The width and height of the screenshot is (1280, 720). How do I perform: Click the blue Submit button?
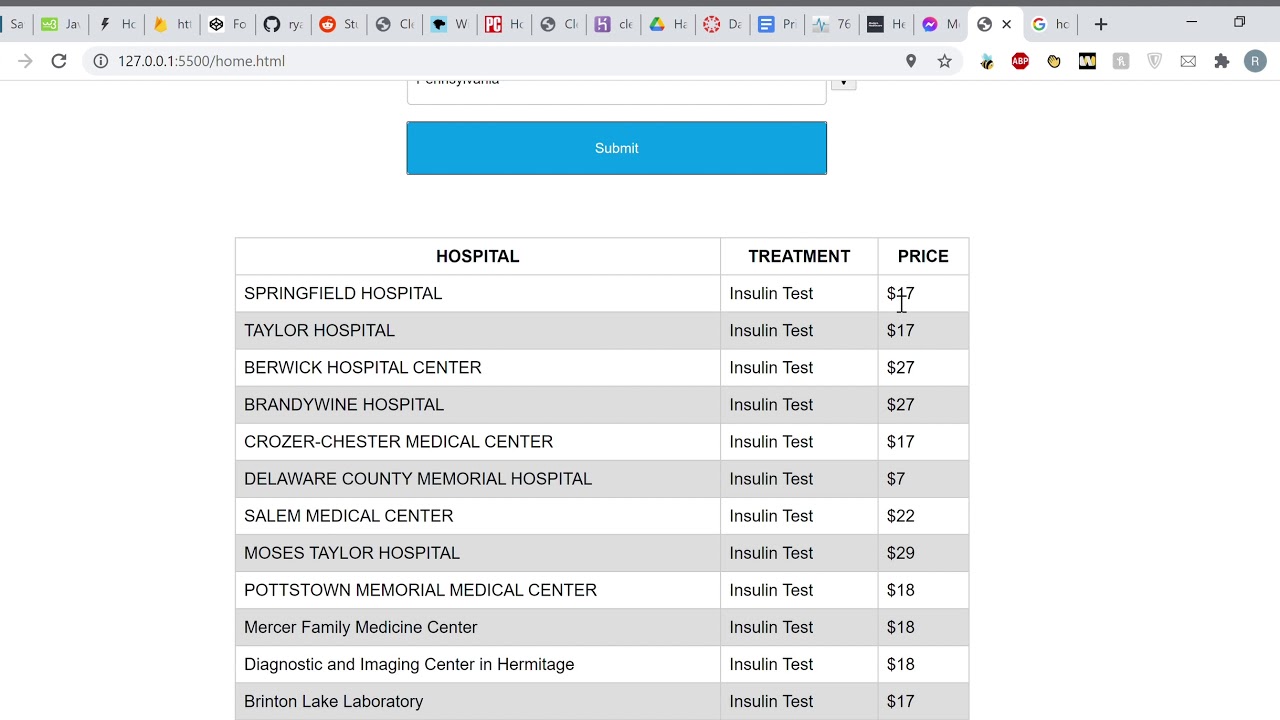(x=616, y=148)
